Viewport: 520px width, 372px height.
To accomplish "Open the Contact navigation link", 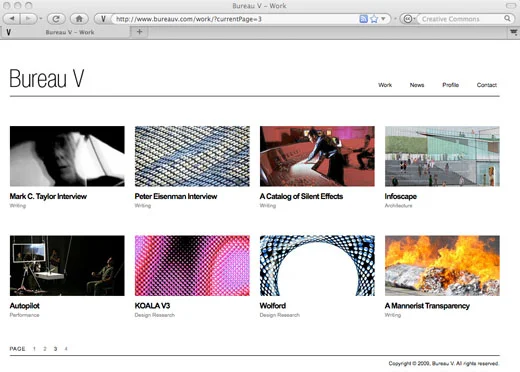I will pos(487,85).
